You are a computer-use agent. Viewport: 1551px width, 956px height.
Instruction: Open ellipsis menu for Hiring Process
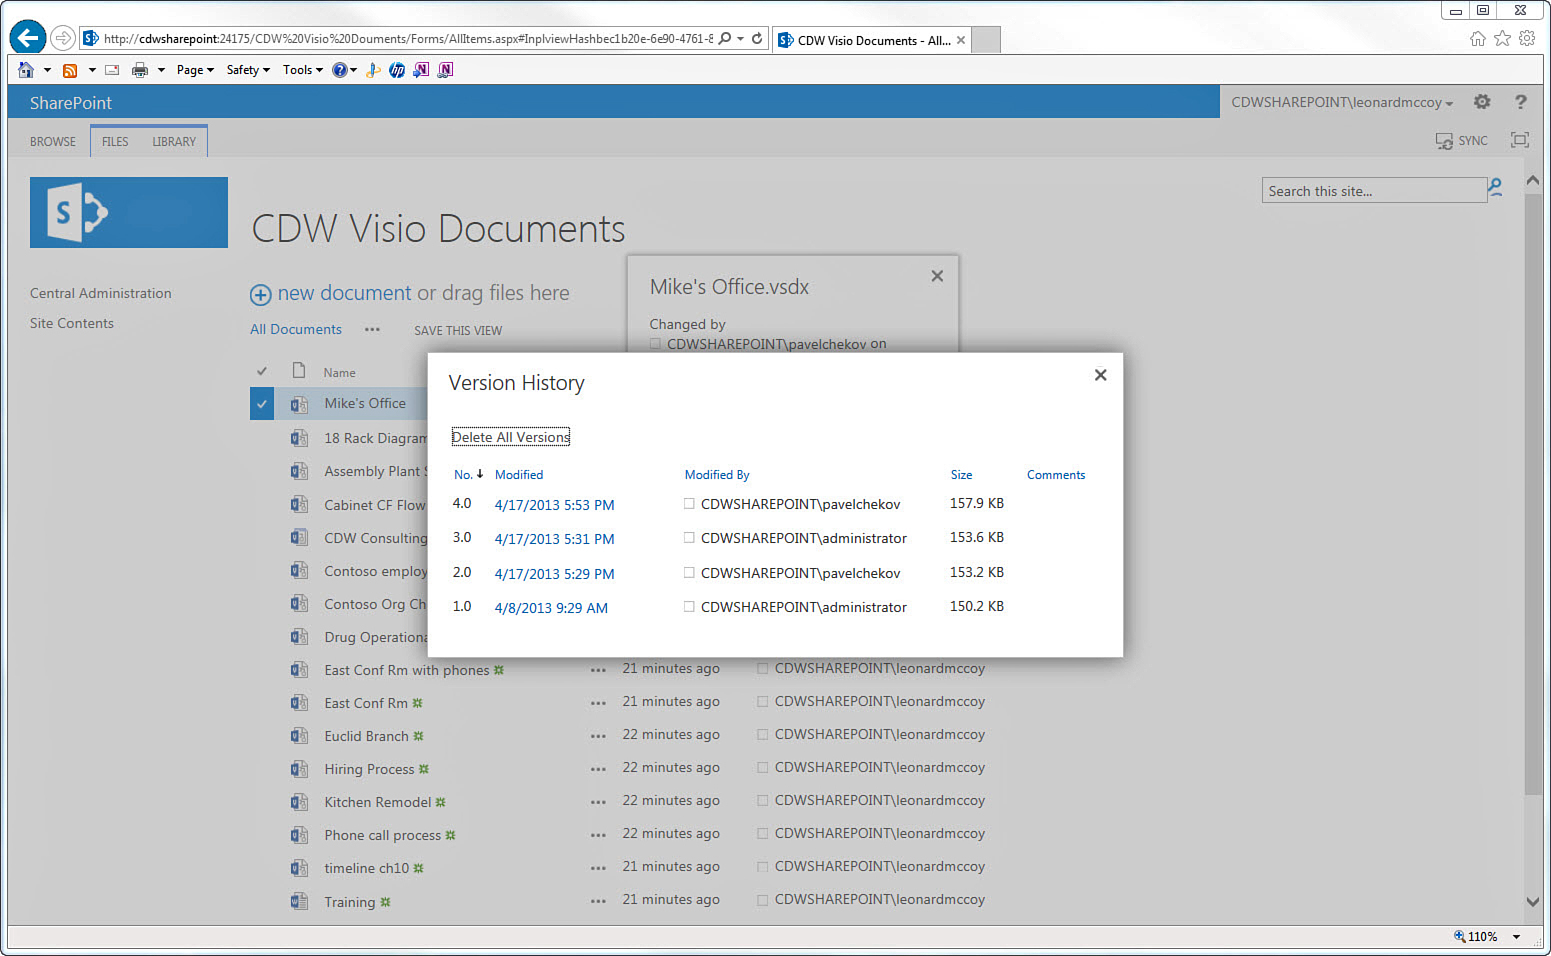(598, 769)
